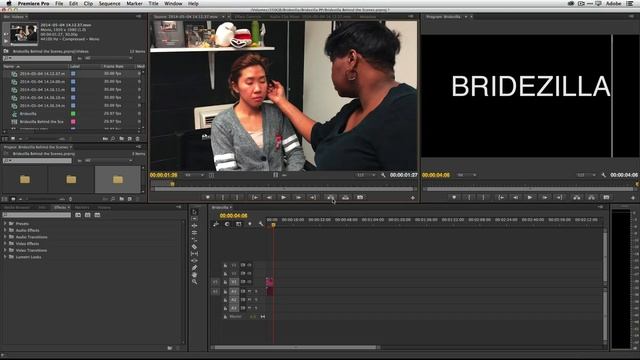Switch to the Effects panel tab

60,207
